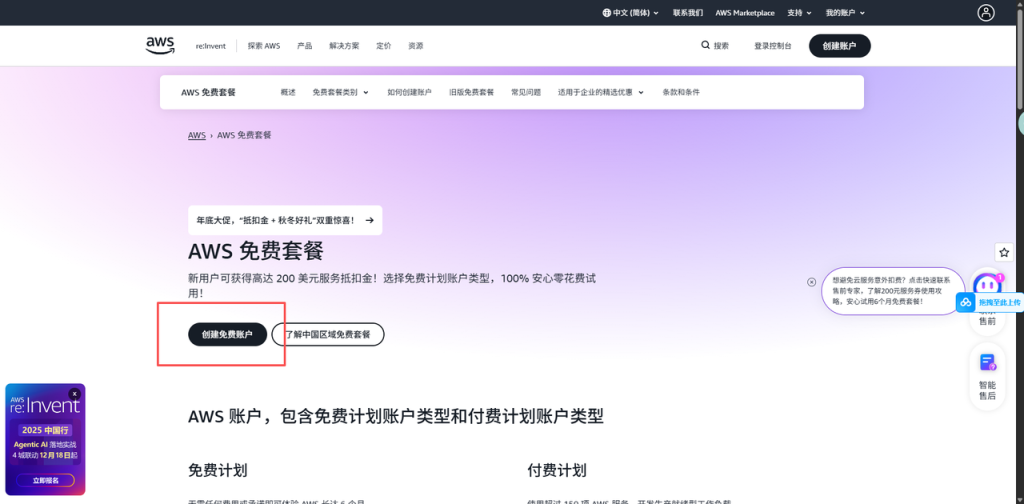Open 资源 menu

416,46
